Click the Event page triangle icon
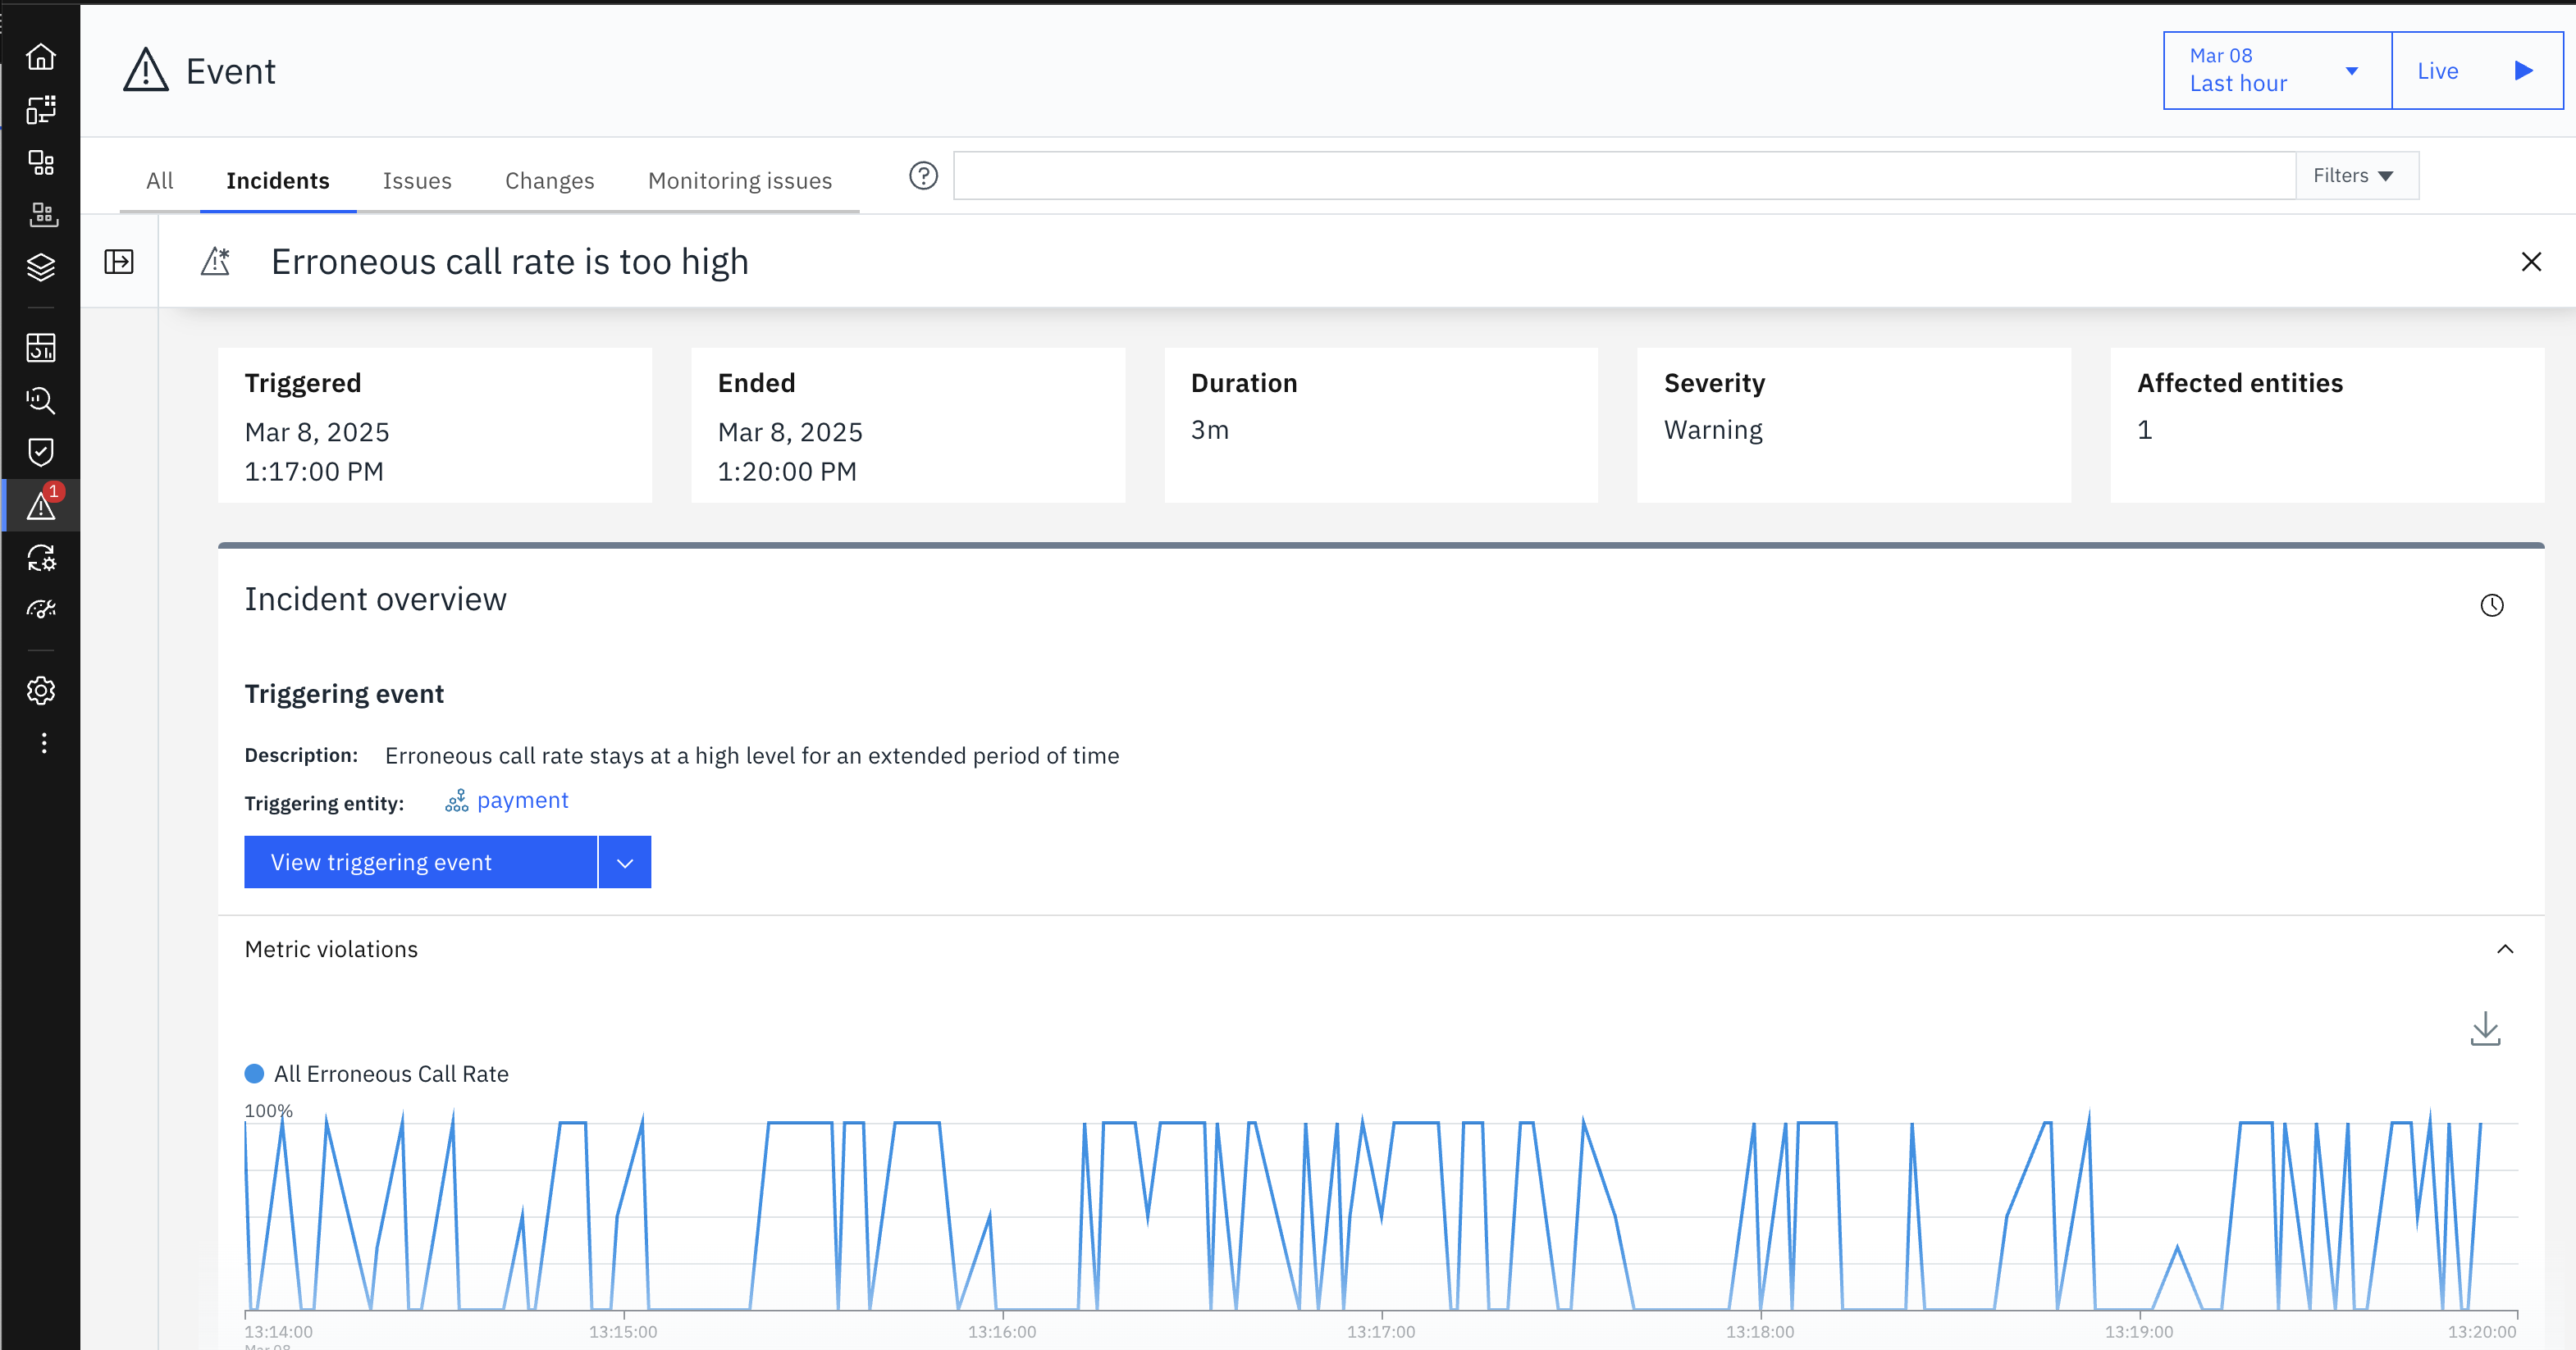2576x1350 pixels. click(x=146, y=71)
